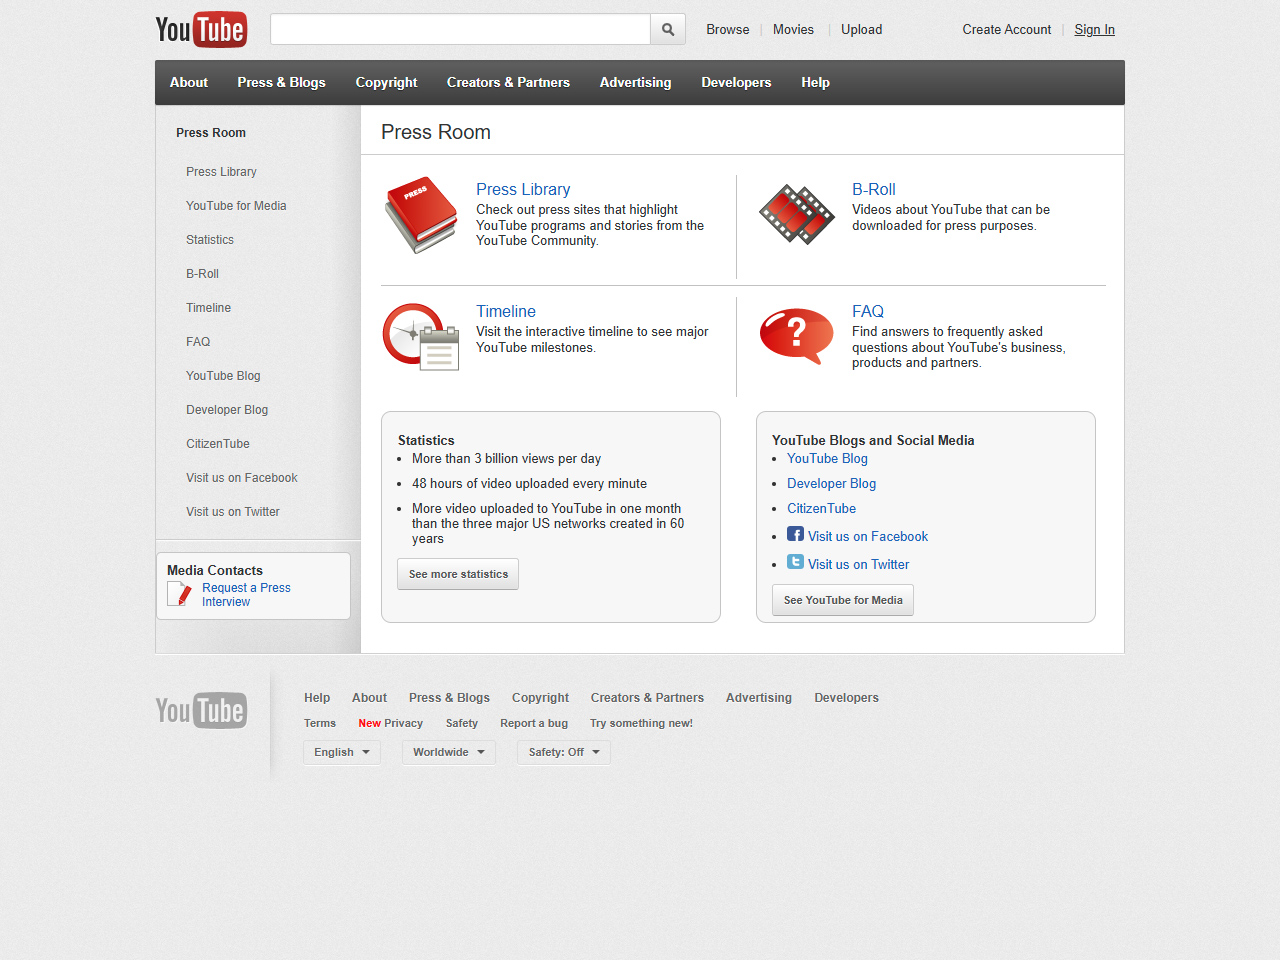Click the Upload link in header
This screenshot has height=960, width=1280.
click(x=861, y=29)
